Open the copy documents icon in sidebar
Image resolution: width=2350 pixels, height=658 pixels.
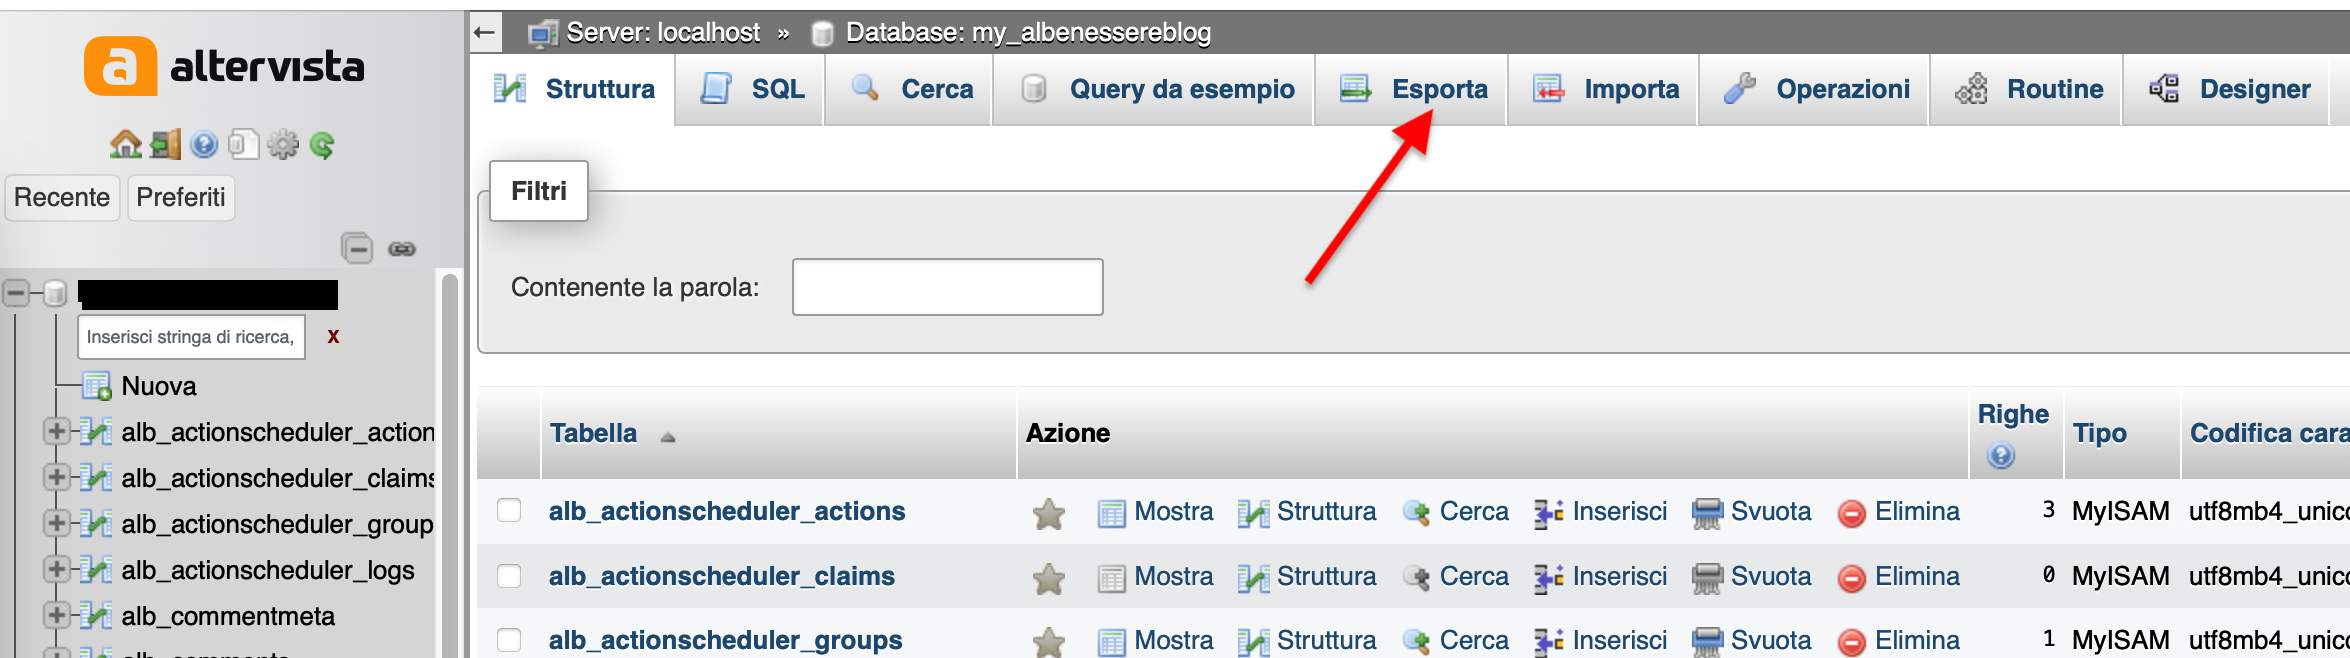click(243, 145)
